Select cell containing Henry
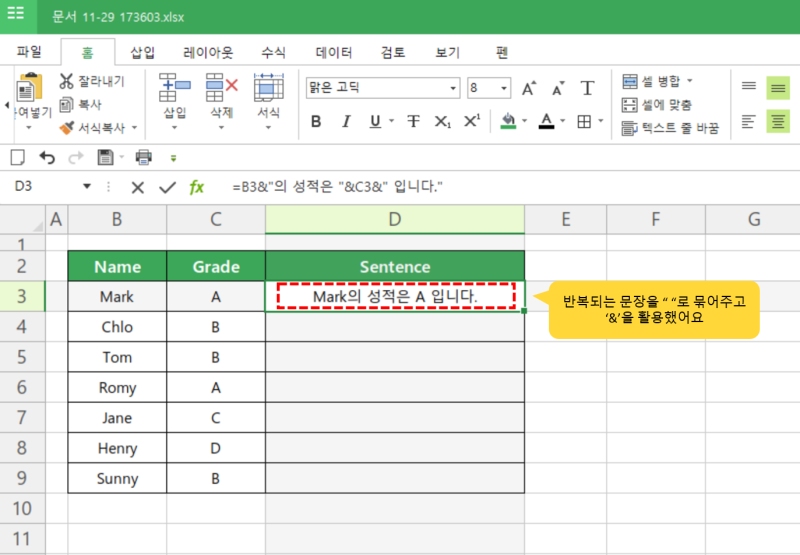 [117, 448]
